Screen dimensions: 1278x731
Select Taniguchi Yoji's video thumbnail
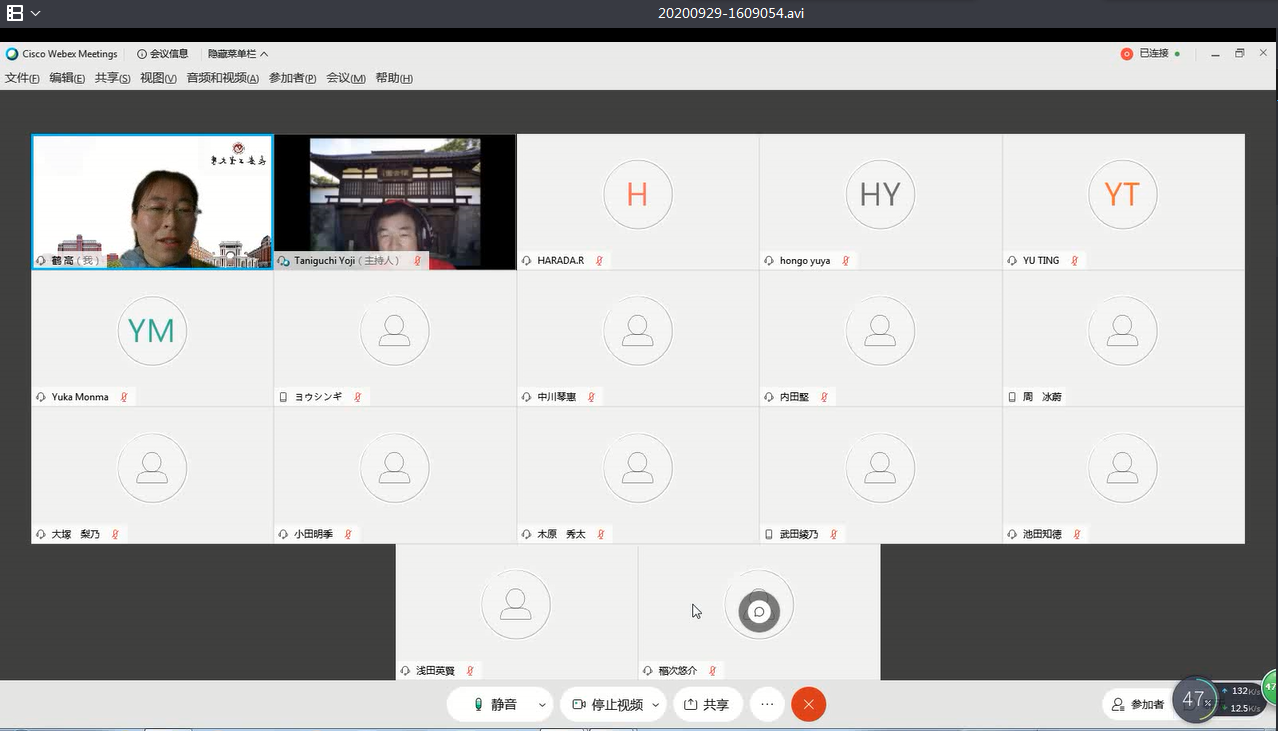[395, 200]
